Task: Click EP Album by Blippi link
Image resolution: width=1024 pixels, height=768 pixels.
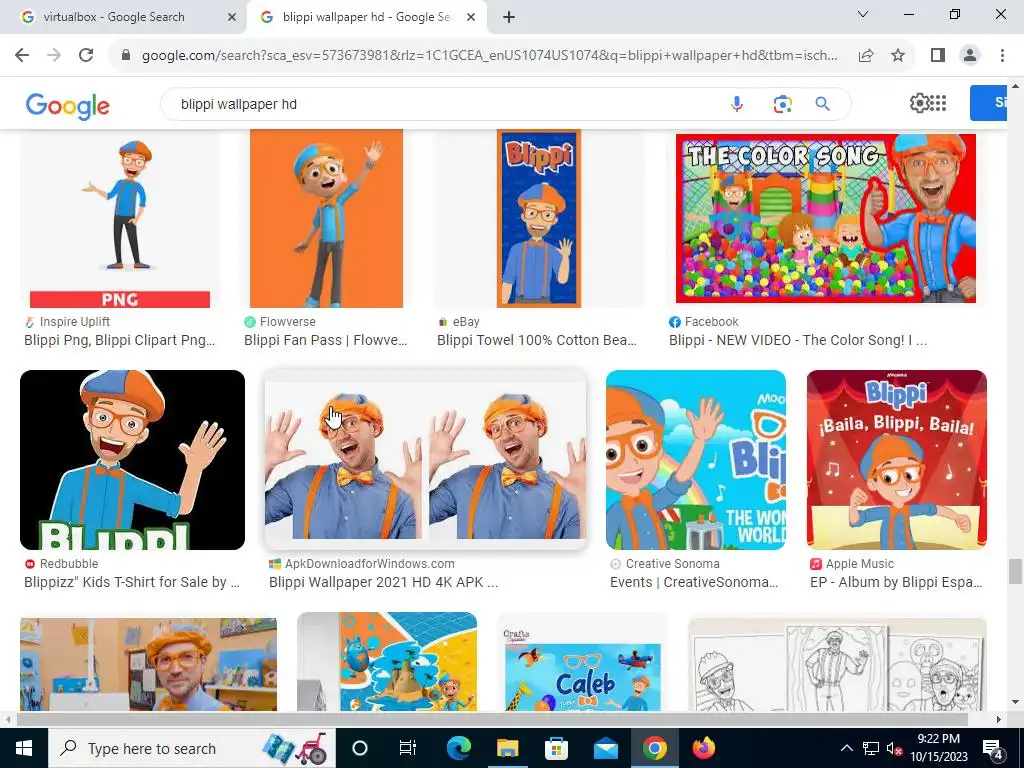Action: click(x=896, y=582)
